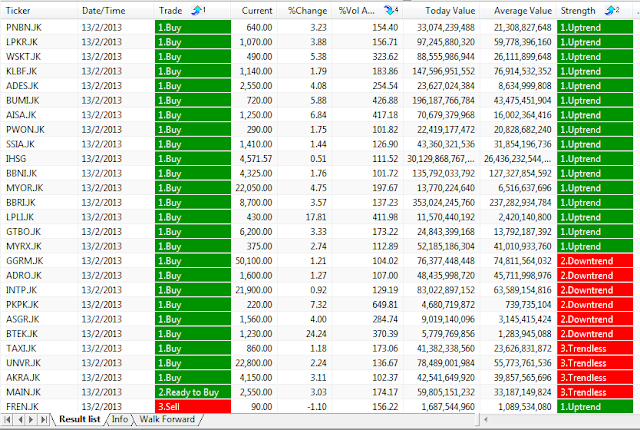
Task: Select the LPKR.JK ticker
Action: (22, 42)
